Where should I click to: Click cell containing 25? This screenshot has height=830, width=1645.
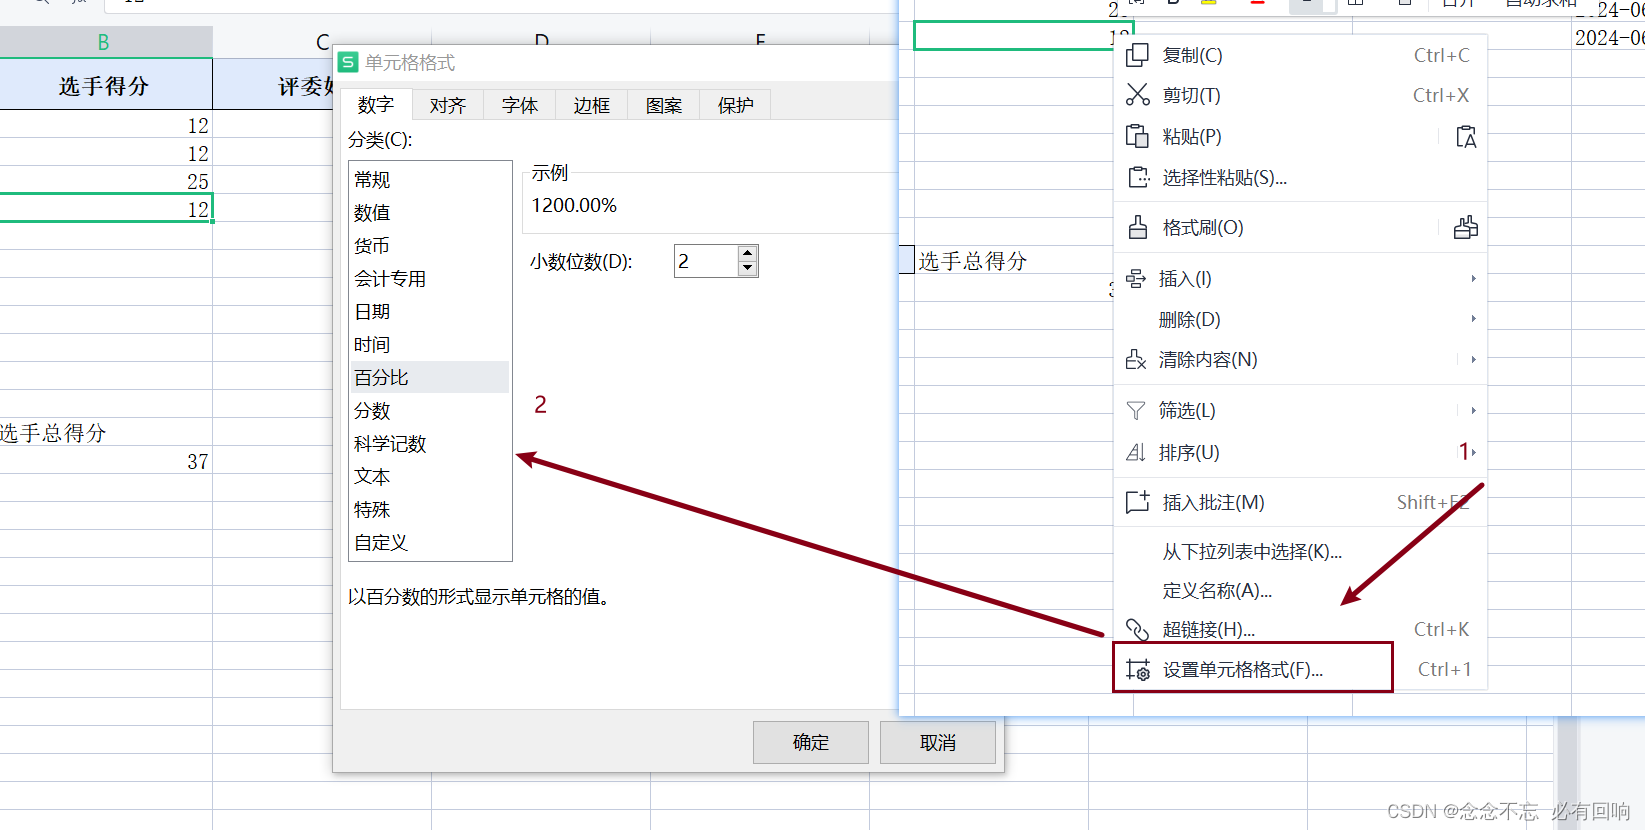point(105,181)
